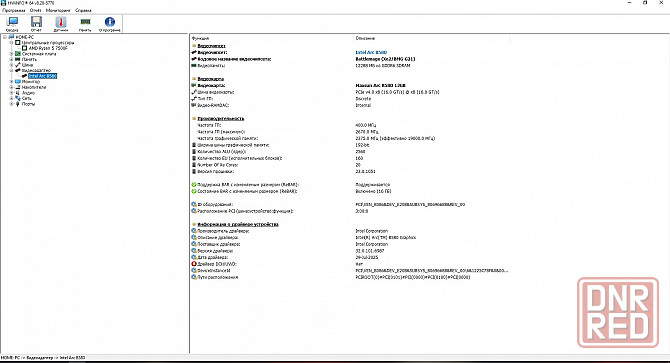Viewport: 670px width, 363px height.
Task: Click the Отчет floppy disk icon
Action: click(x=36, y=22)
